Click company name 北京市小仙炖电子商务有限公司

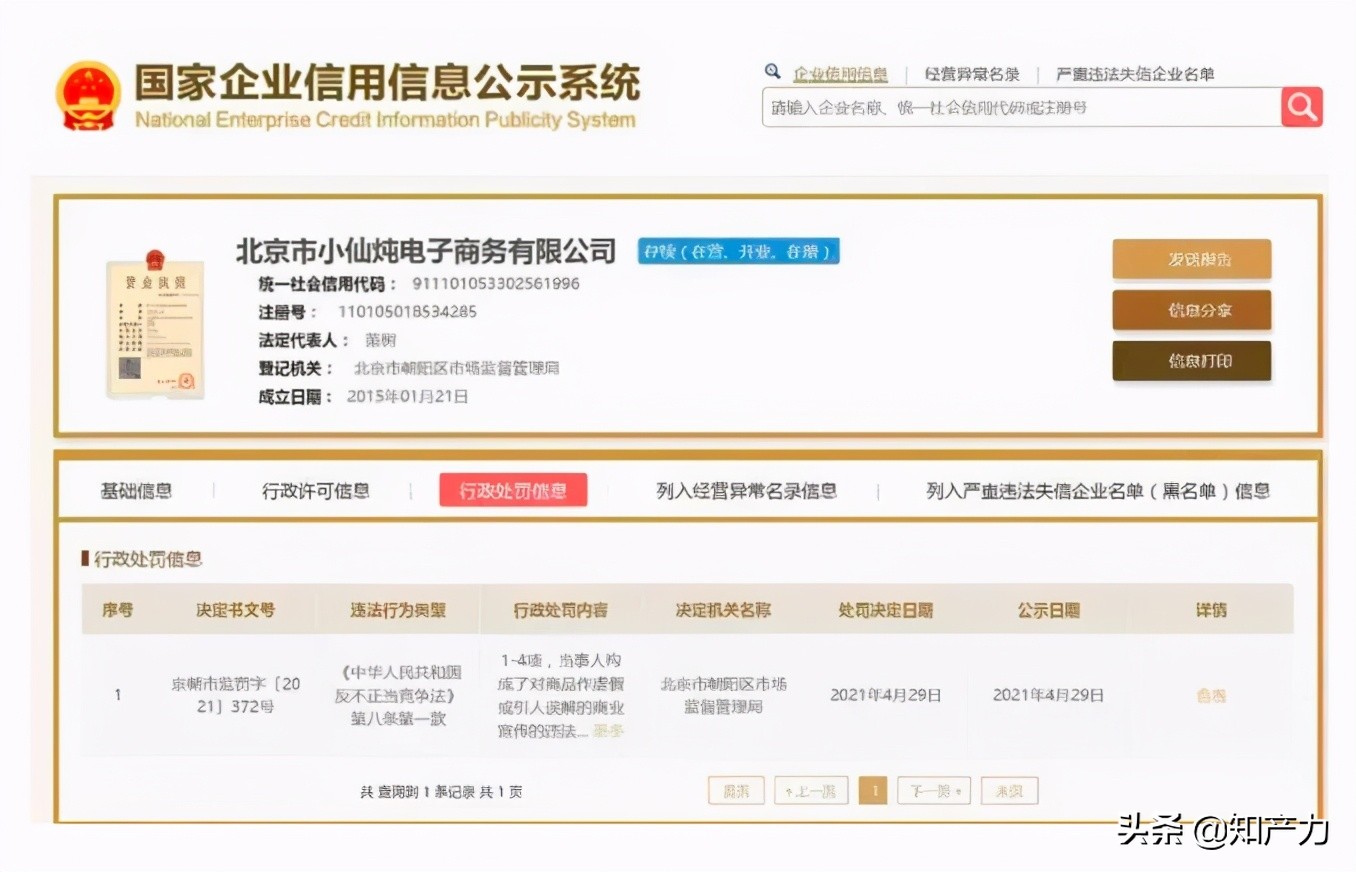[x=426, y=250]
